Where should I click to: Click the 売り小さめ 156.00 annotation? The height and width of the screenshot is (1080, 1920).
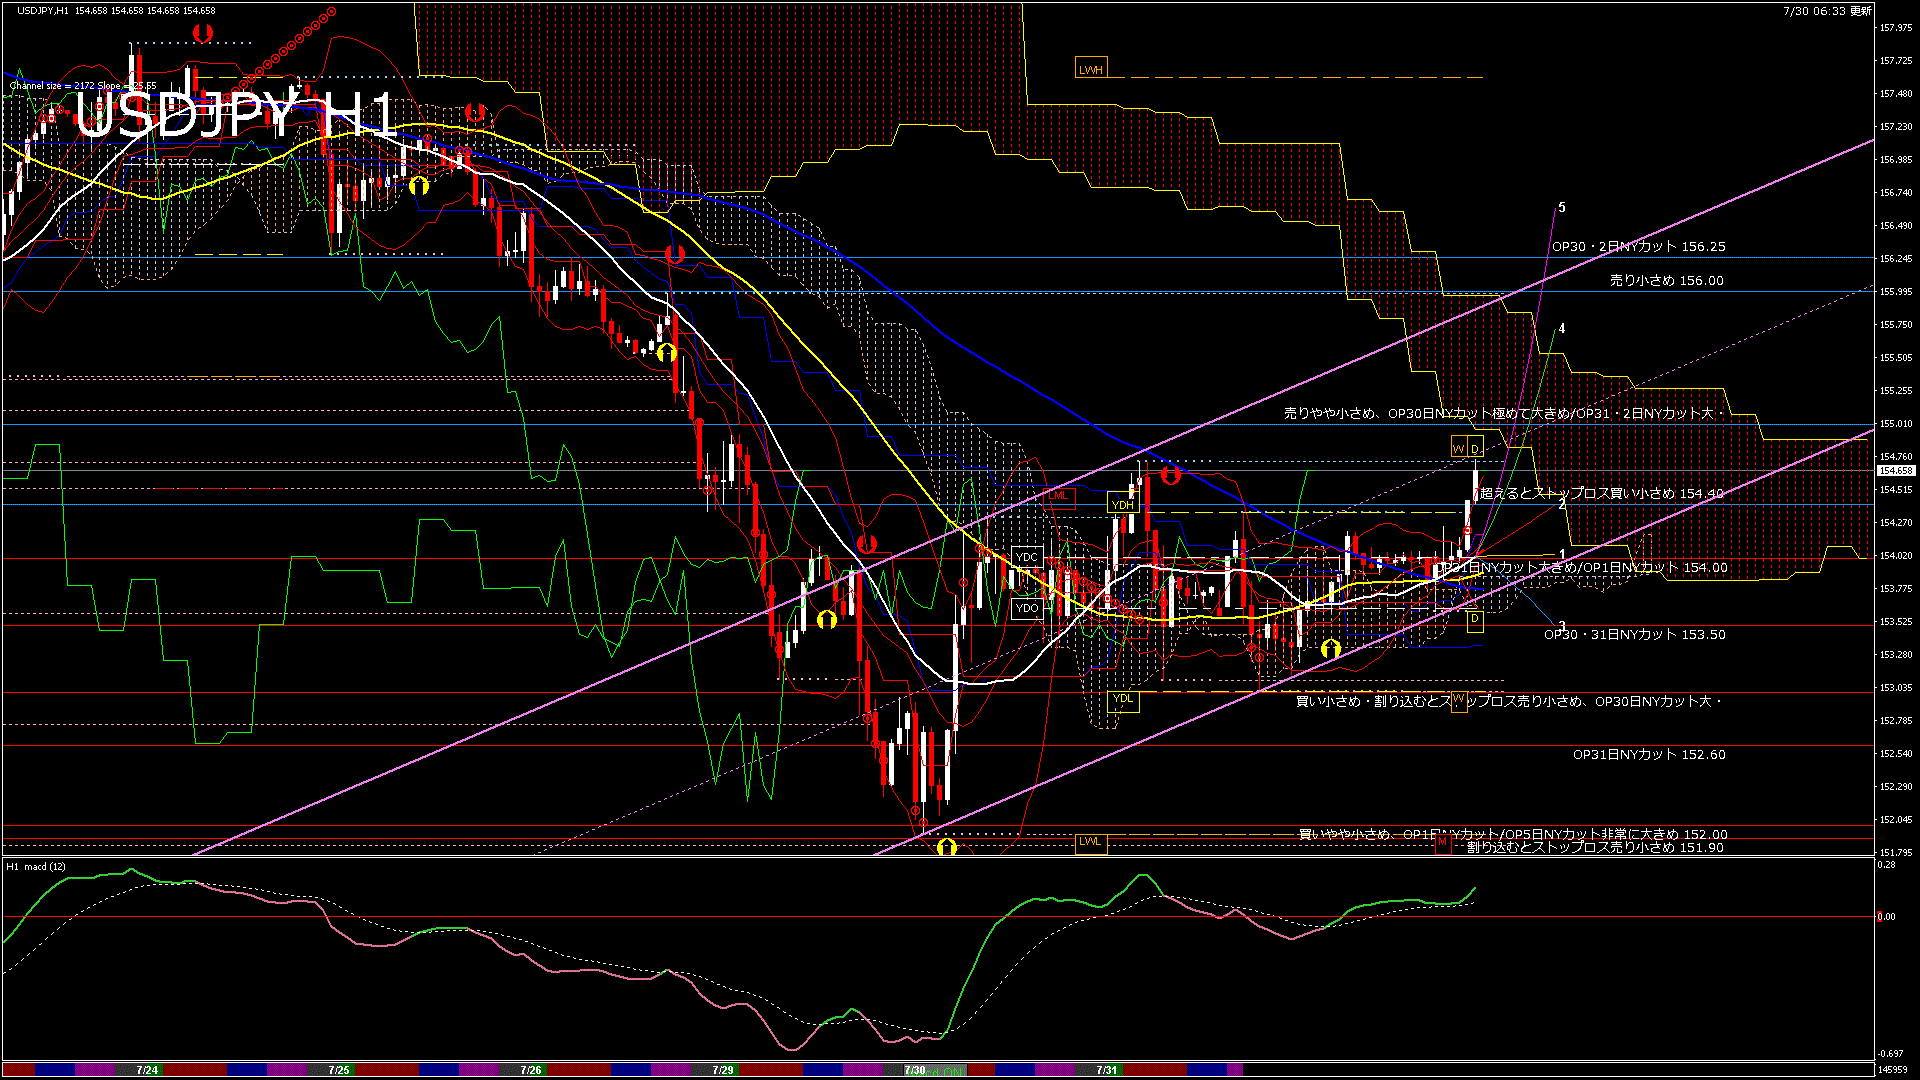[1666, 281]
